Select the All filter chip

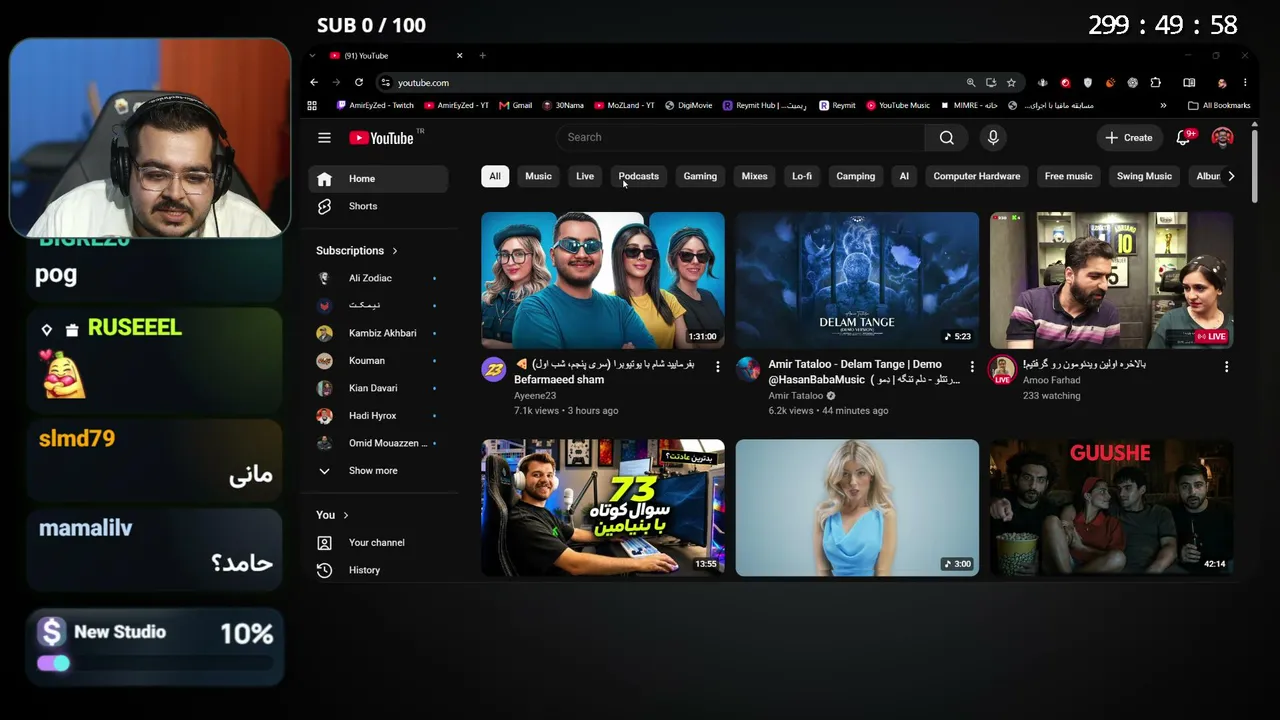click(494, 176)
